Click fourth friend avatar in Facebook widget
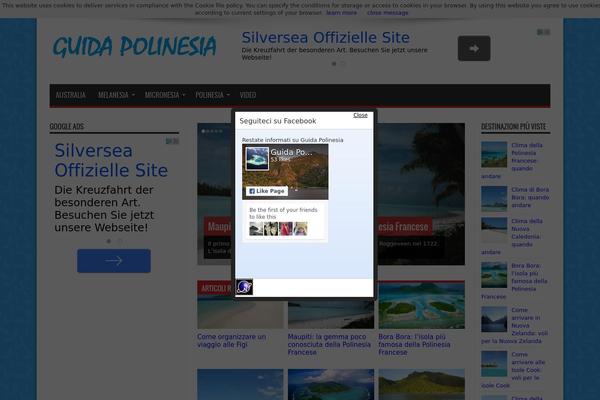The image size is (600, 400). click(300, 229)
